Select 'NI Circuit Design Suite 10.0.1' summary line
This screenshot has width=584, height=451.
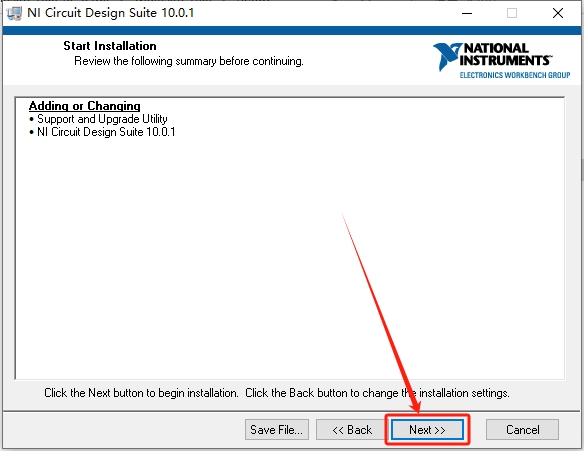102,132
